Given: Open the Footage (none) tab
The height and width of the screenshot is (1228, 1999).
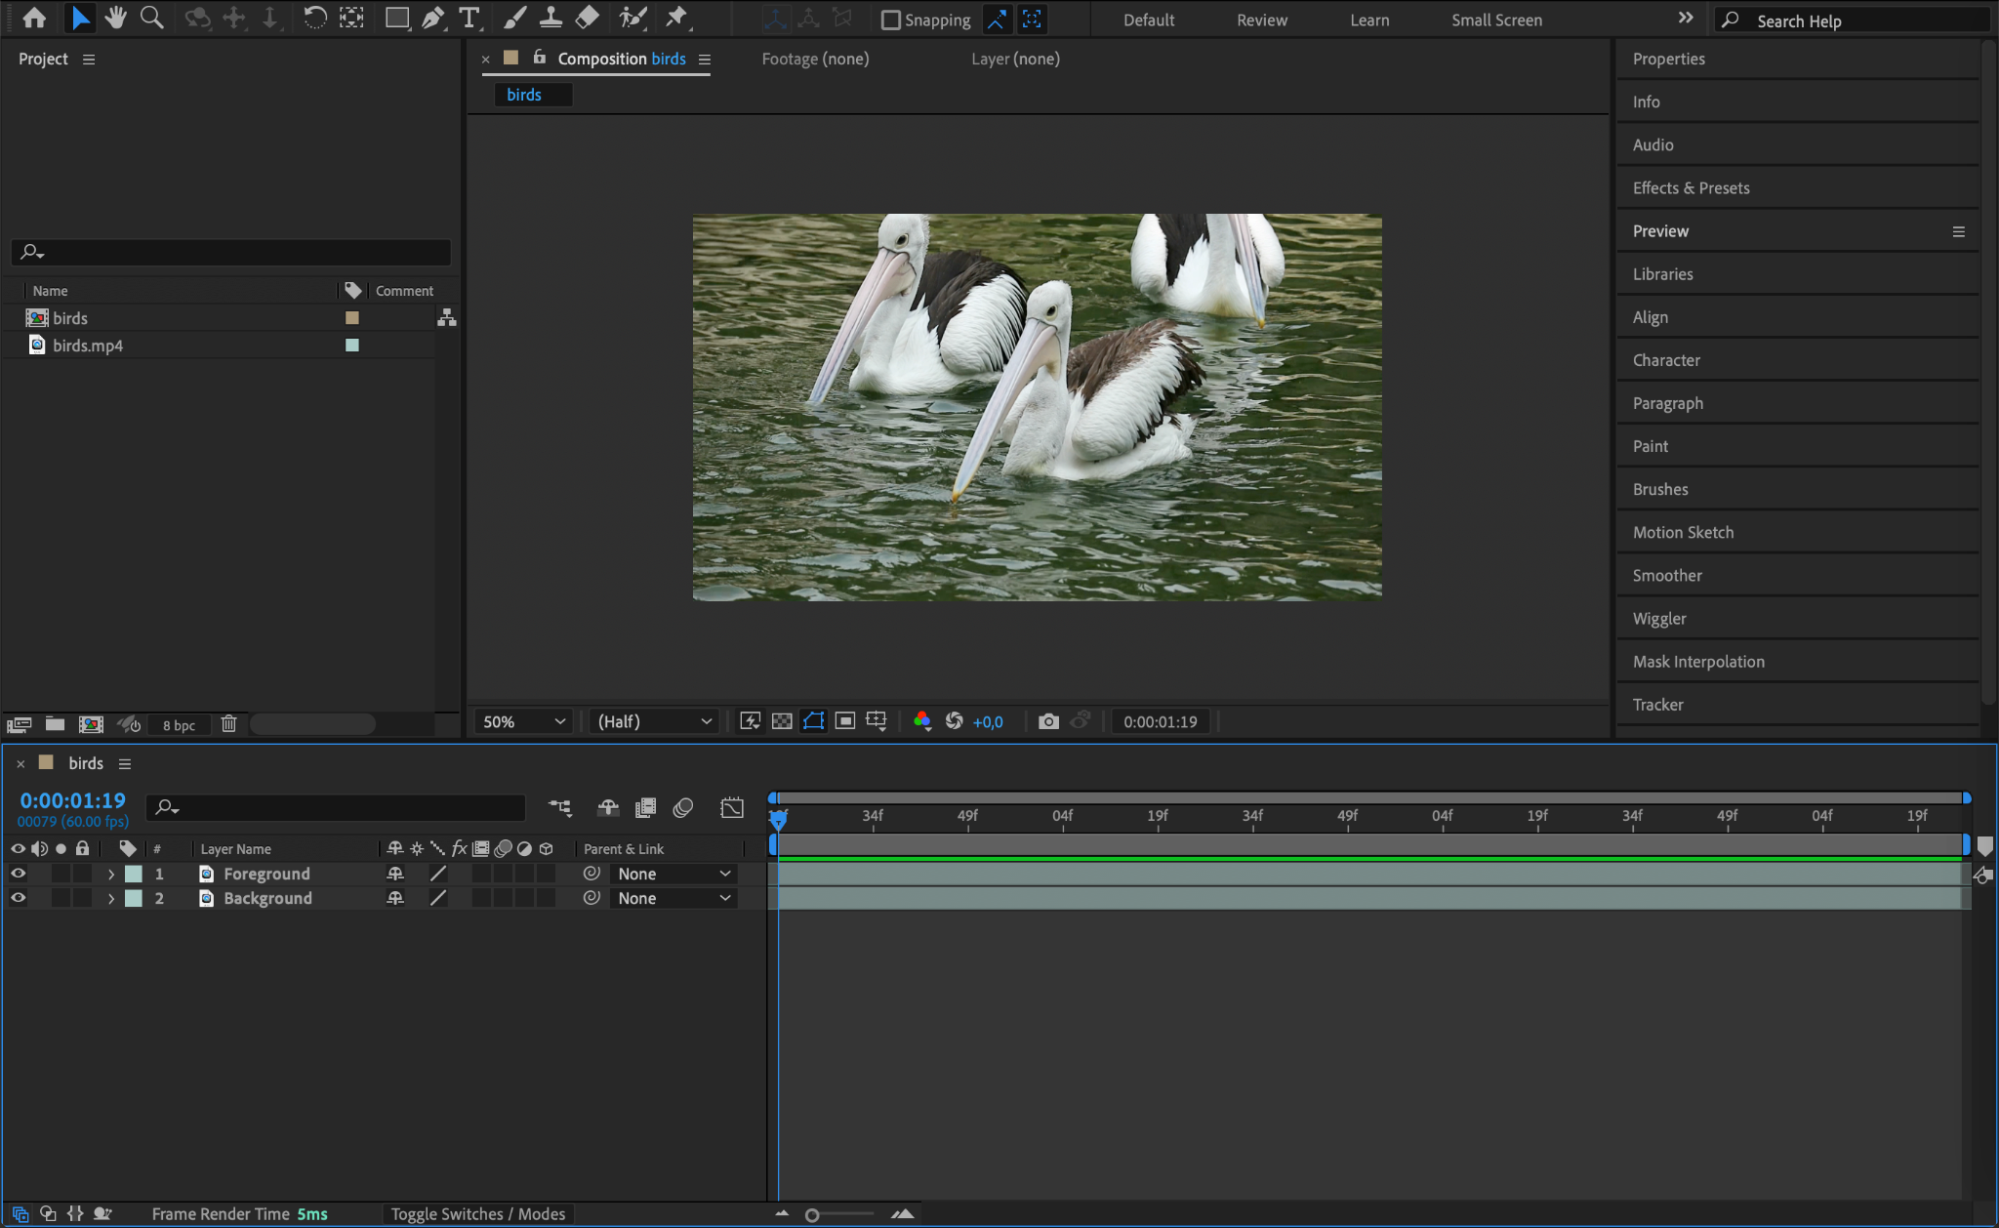Looking at the screenshot, I should [815, 59].
